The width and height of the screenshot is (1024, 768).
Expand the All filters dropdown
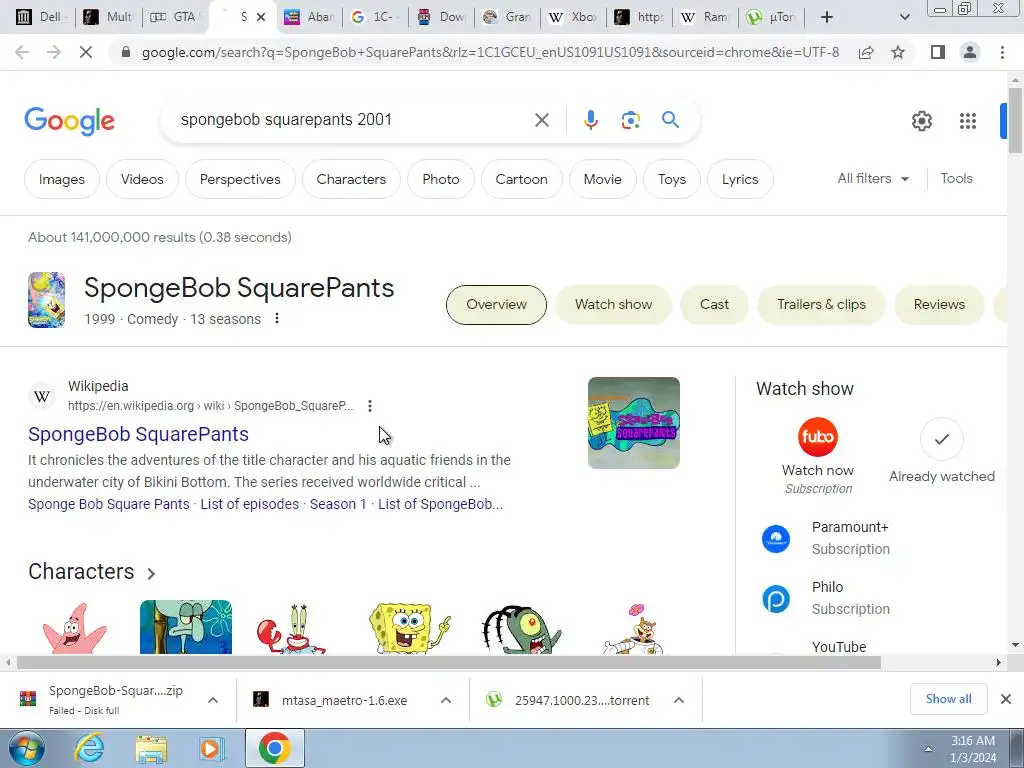coord(873,178)
